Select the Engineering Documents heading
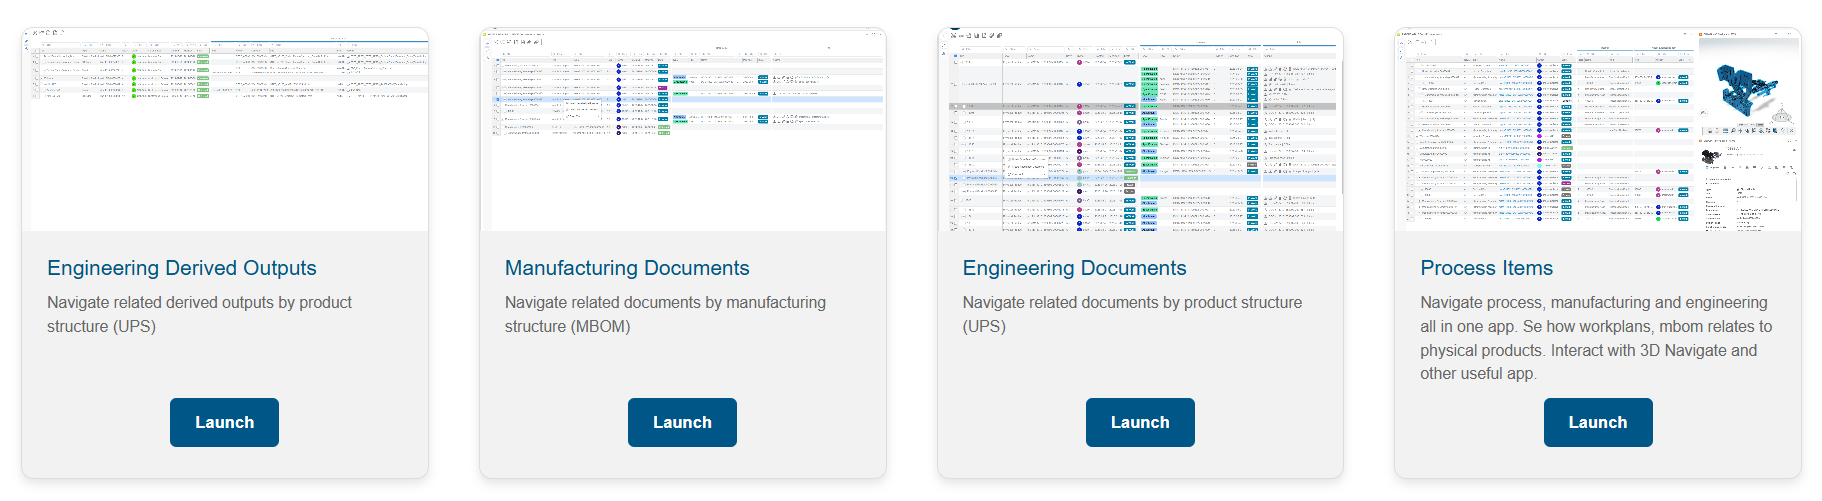 (x=1074, y=268)
